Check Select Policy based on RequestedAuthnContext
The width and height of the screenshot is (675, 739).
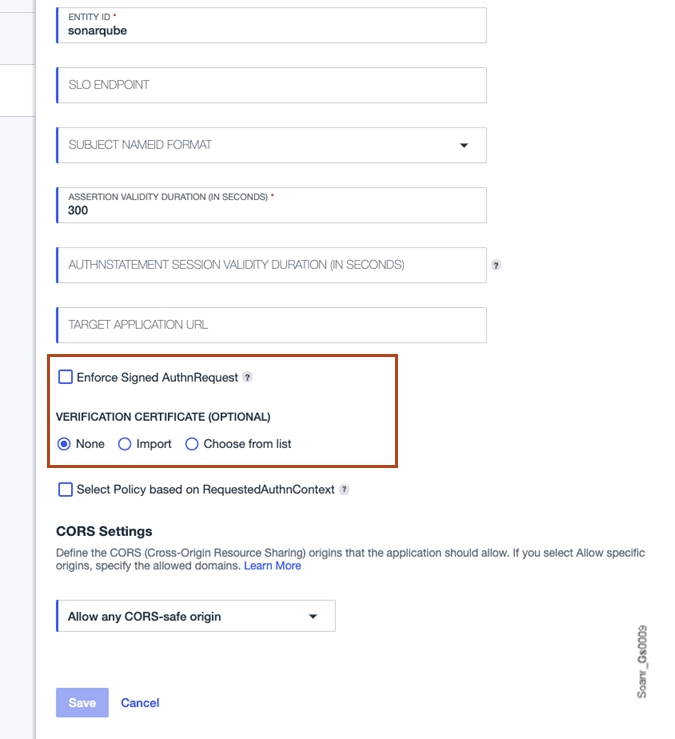tap(66, 489)
